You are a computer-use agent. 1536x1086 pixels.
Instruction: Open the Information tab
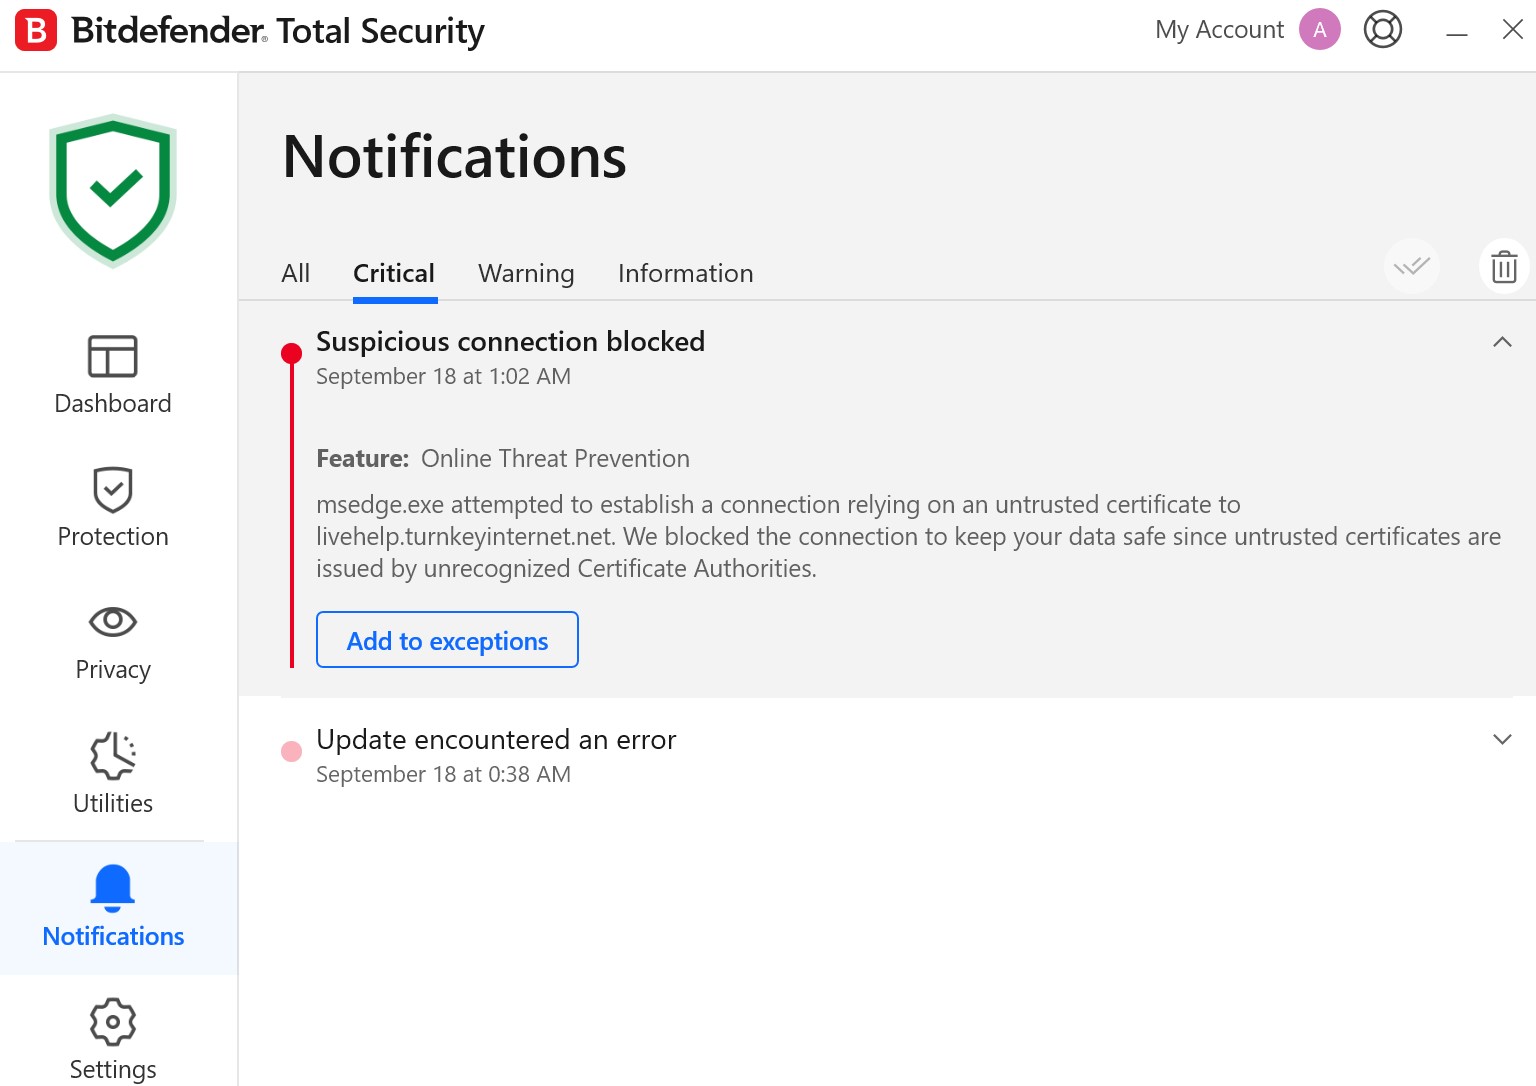pyautogui.click(x=685, y=273)
